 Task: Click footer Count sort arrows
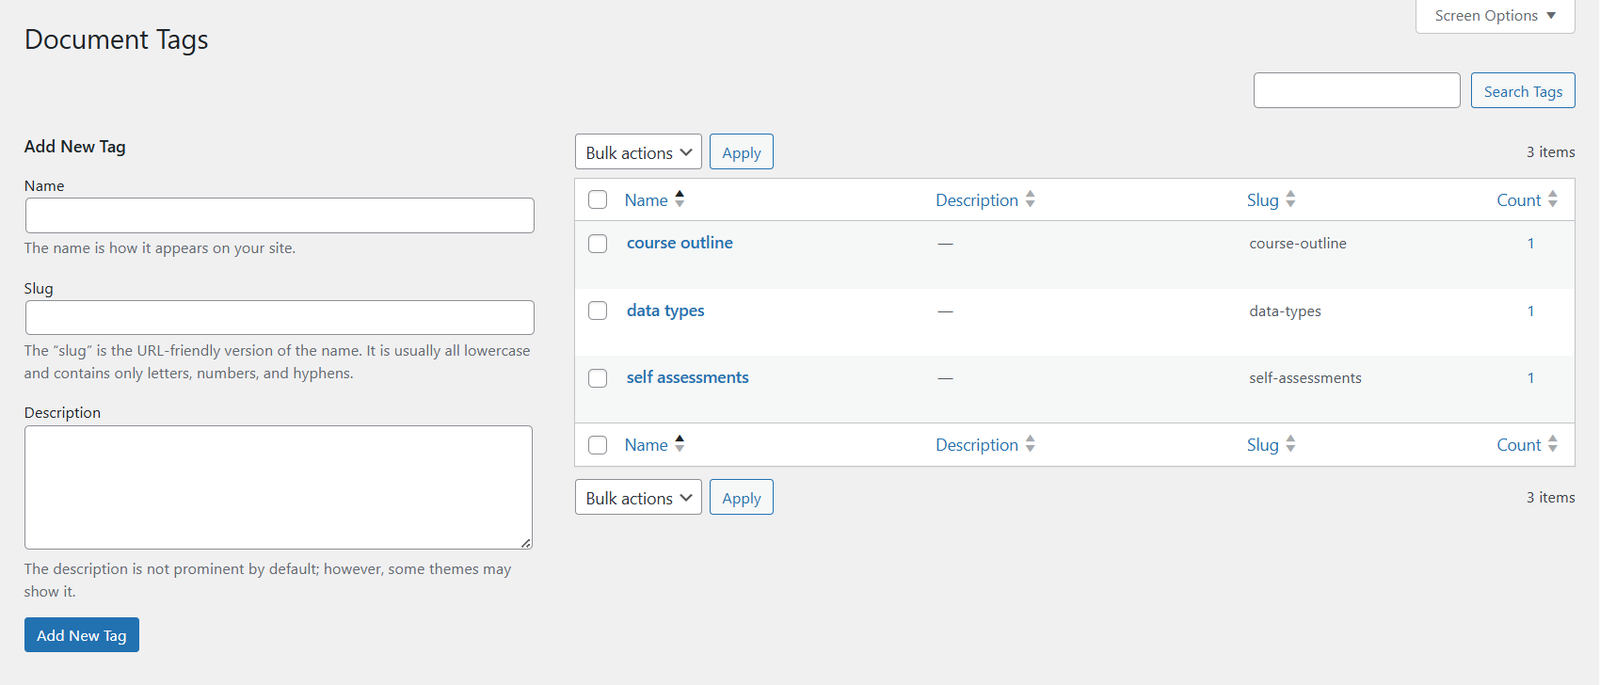pos(1553,444)
